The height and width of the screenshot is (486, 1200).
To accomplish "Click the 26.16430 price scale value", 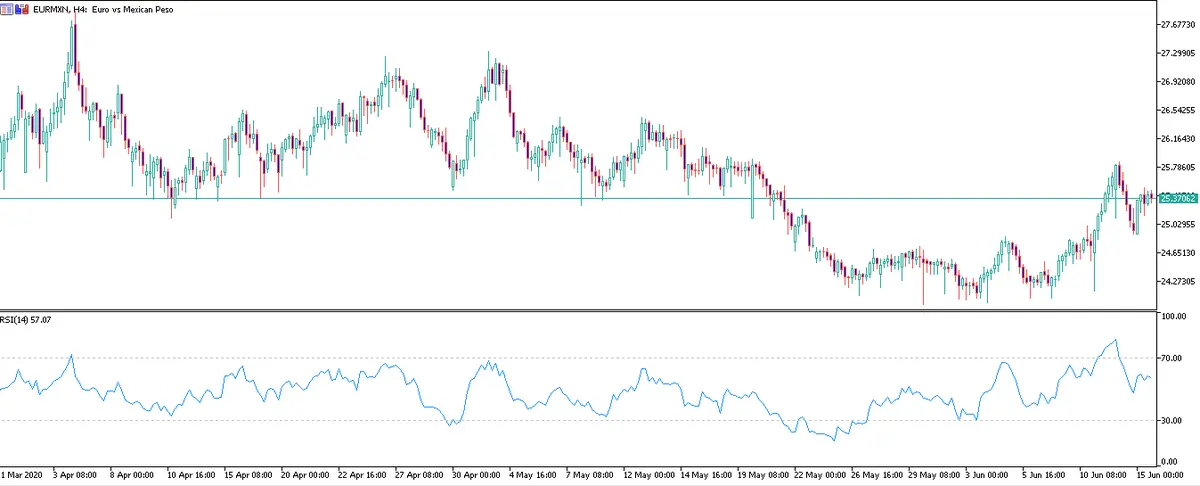I will click(x=1179, y=139).
